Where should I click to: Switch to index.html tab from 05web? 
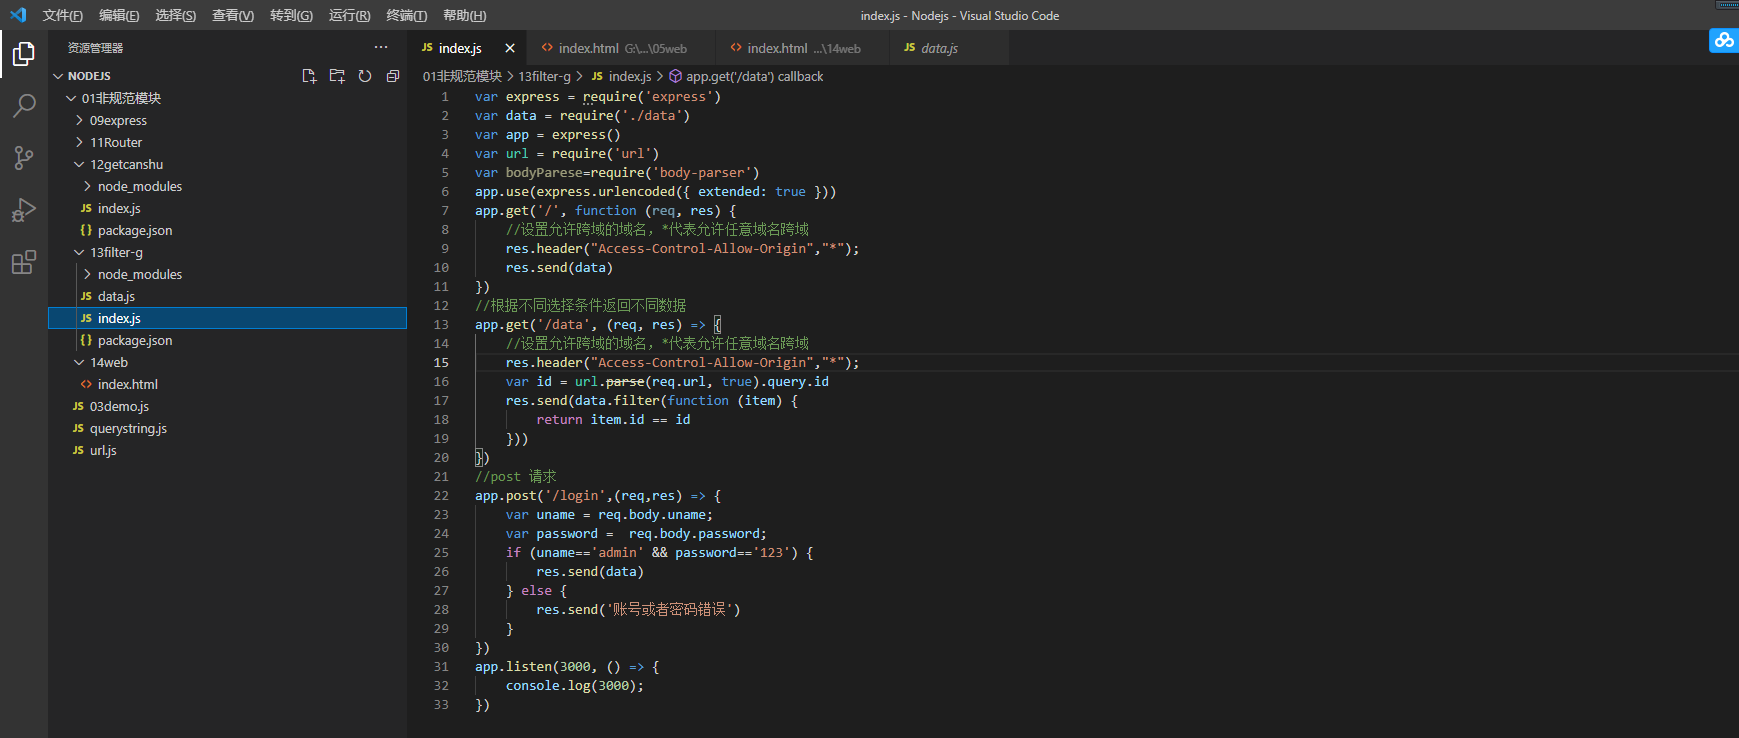click(x=622, y=48)
